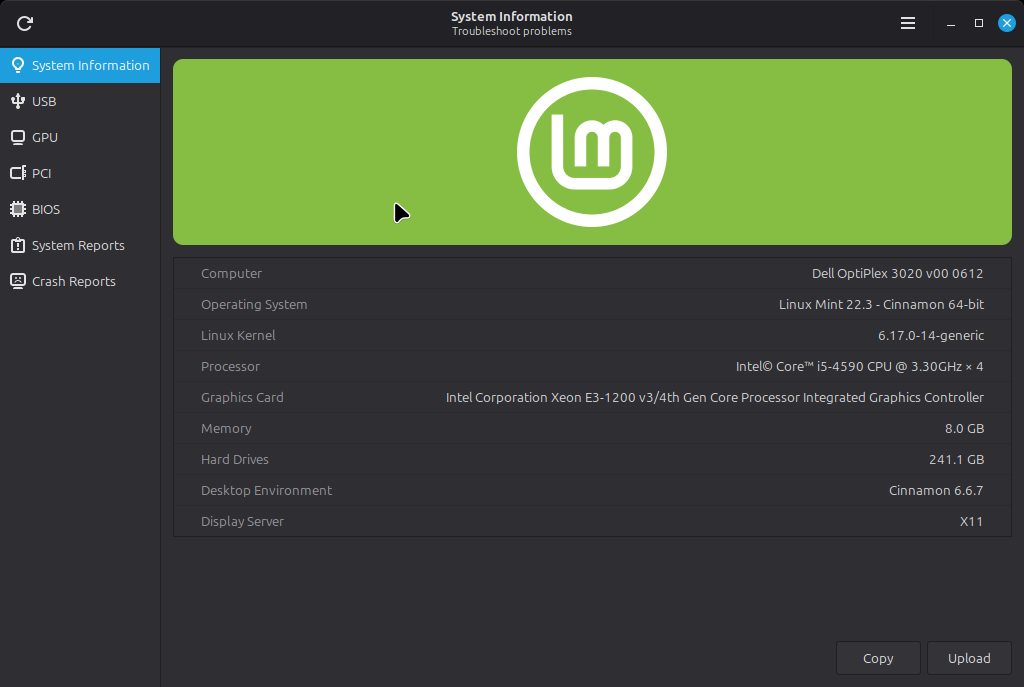
Task: Click the Upload button
Action: tap(969, 658)
